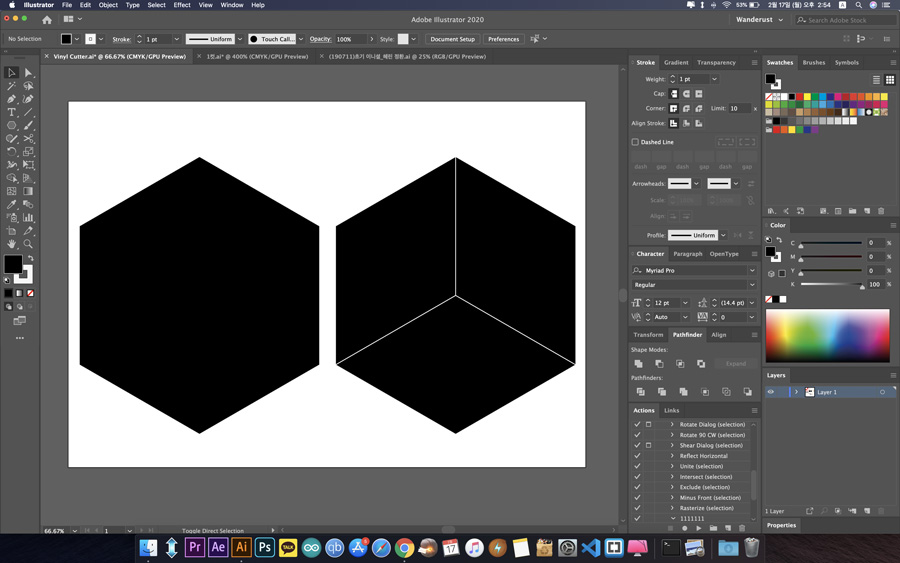Select the Type tool
The image size is (900, 563).
coord(12,112)
